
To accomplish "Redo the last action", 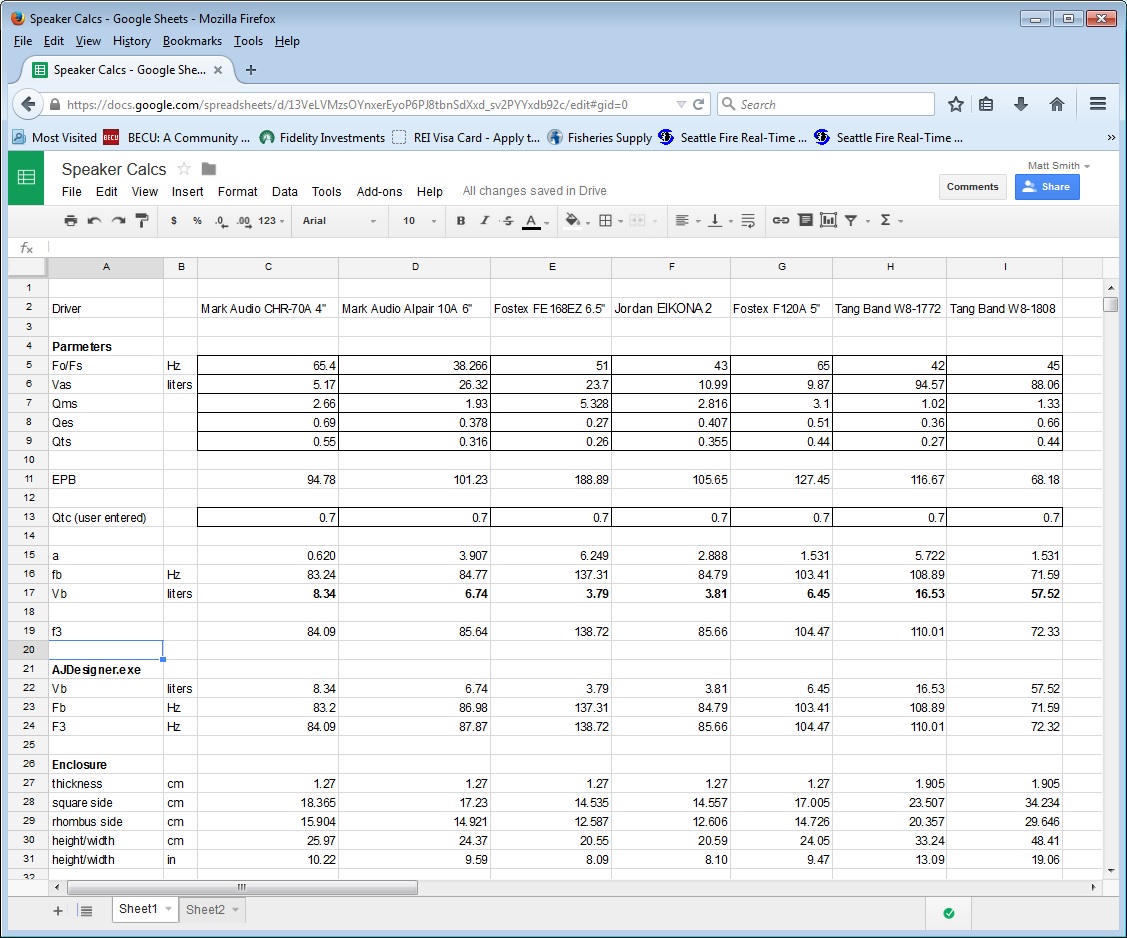I will (x=119, y=221).
